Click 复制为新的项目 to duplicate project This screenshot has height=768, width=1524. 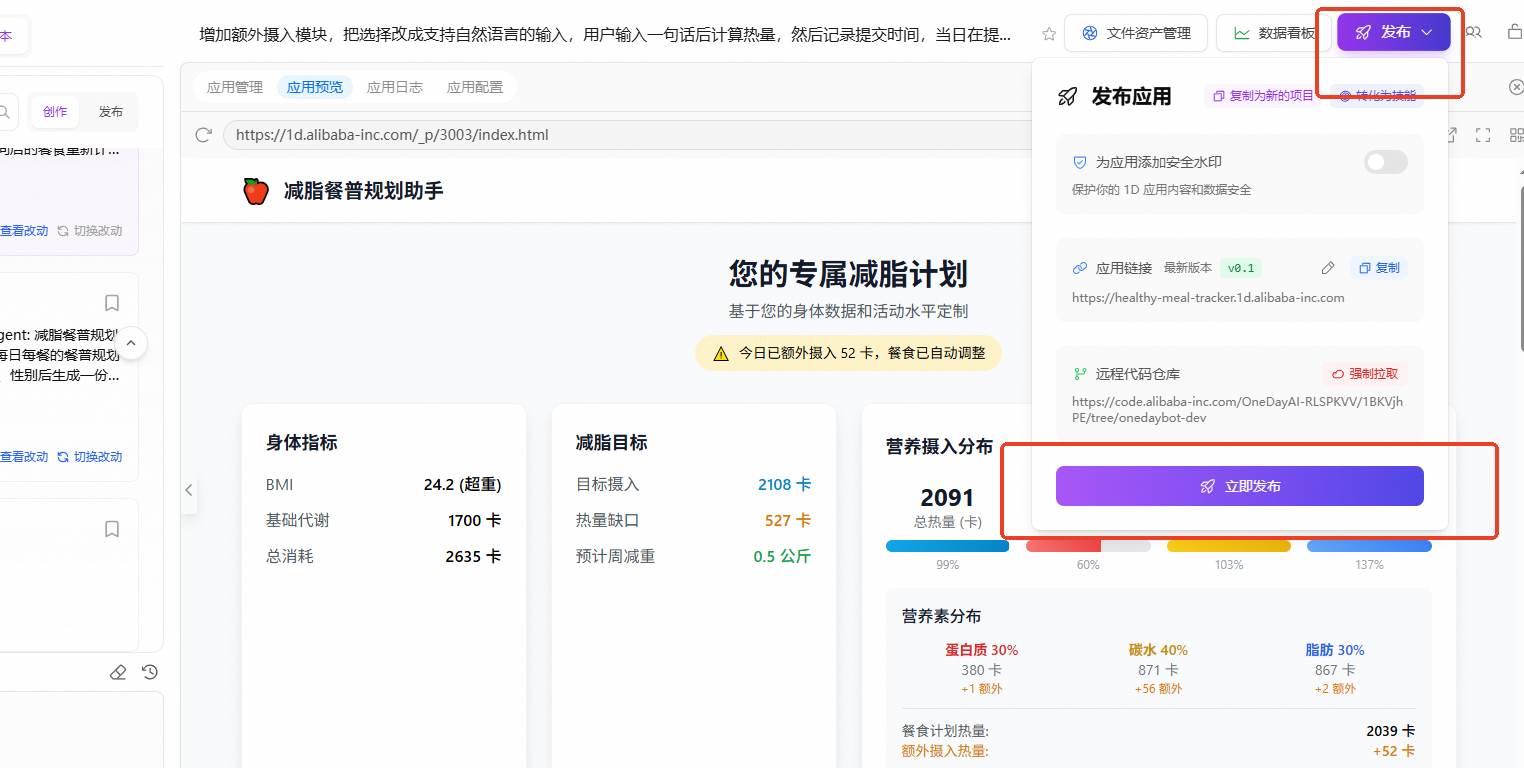tap(1263, 96)
